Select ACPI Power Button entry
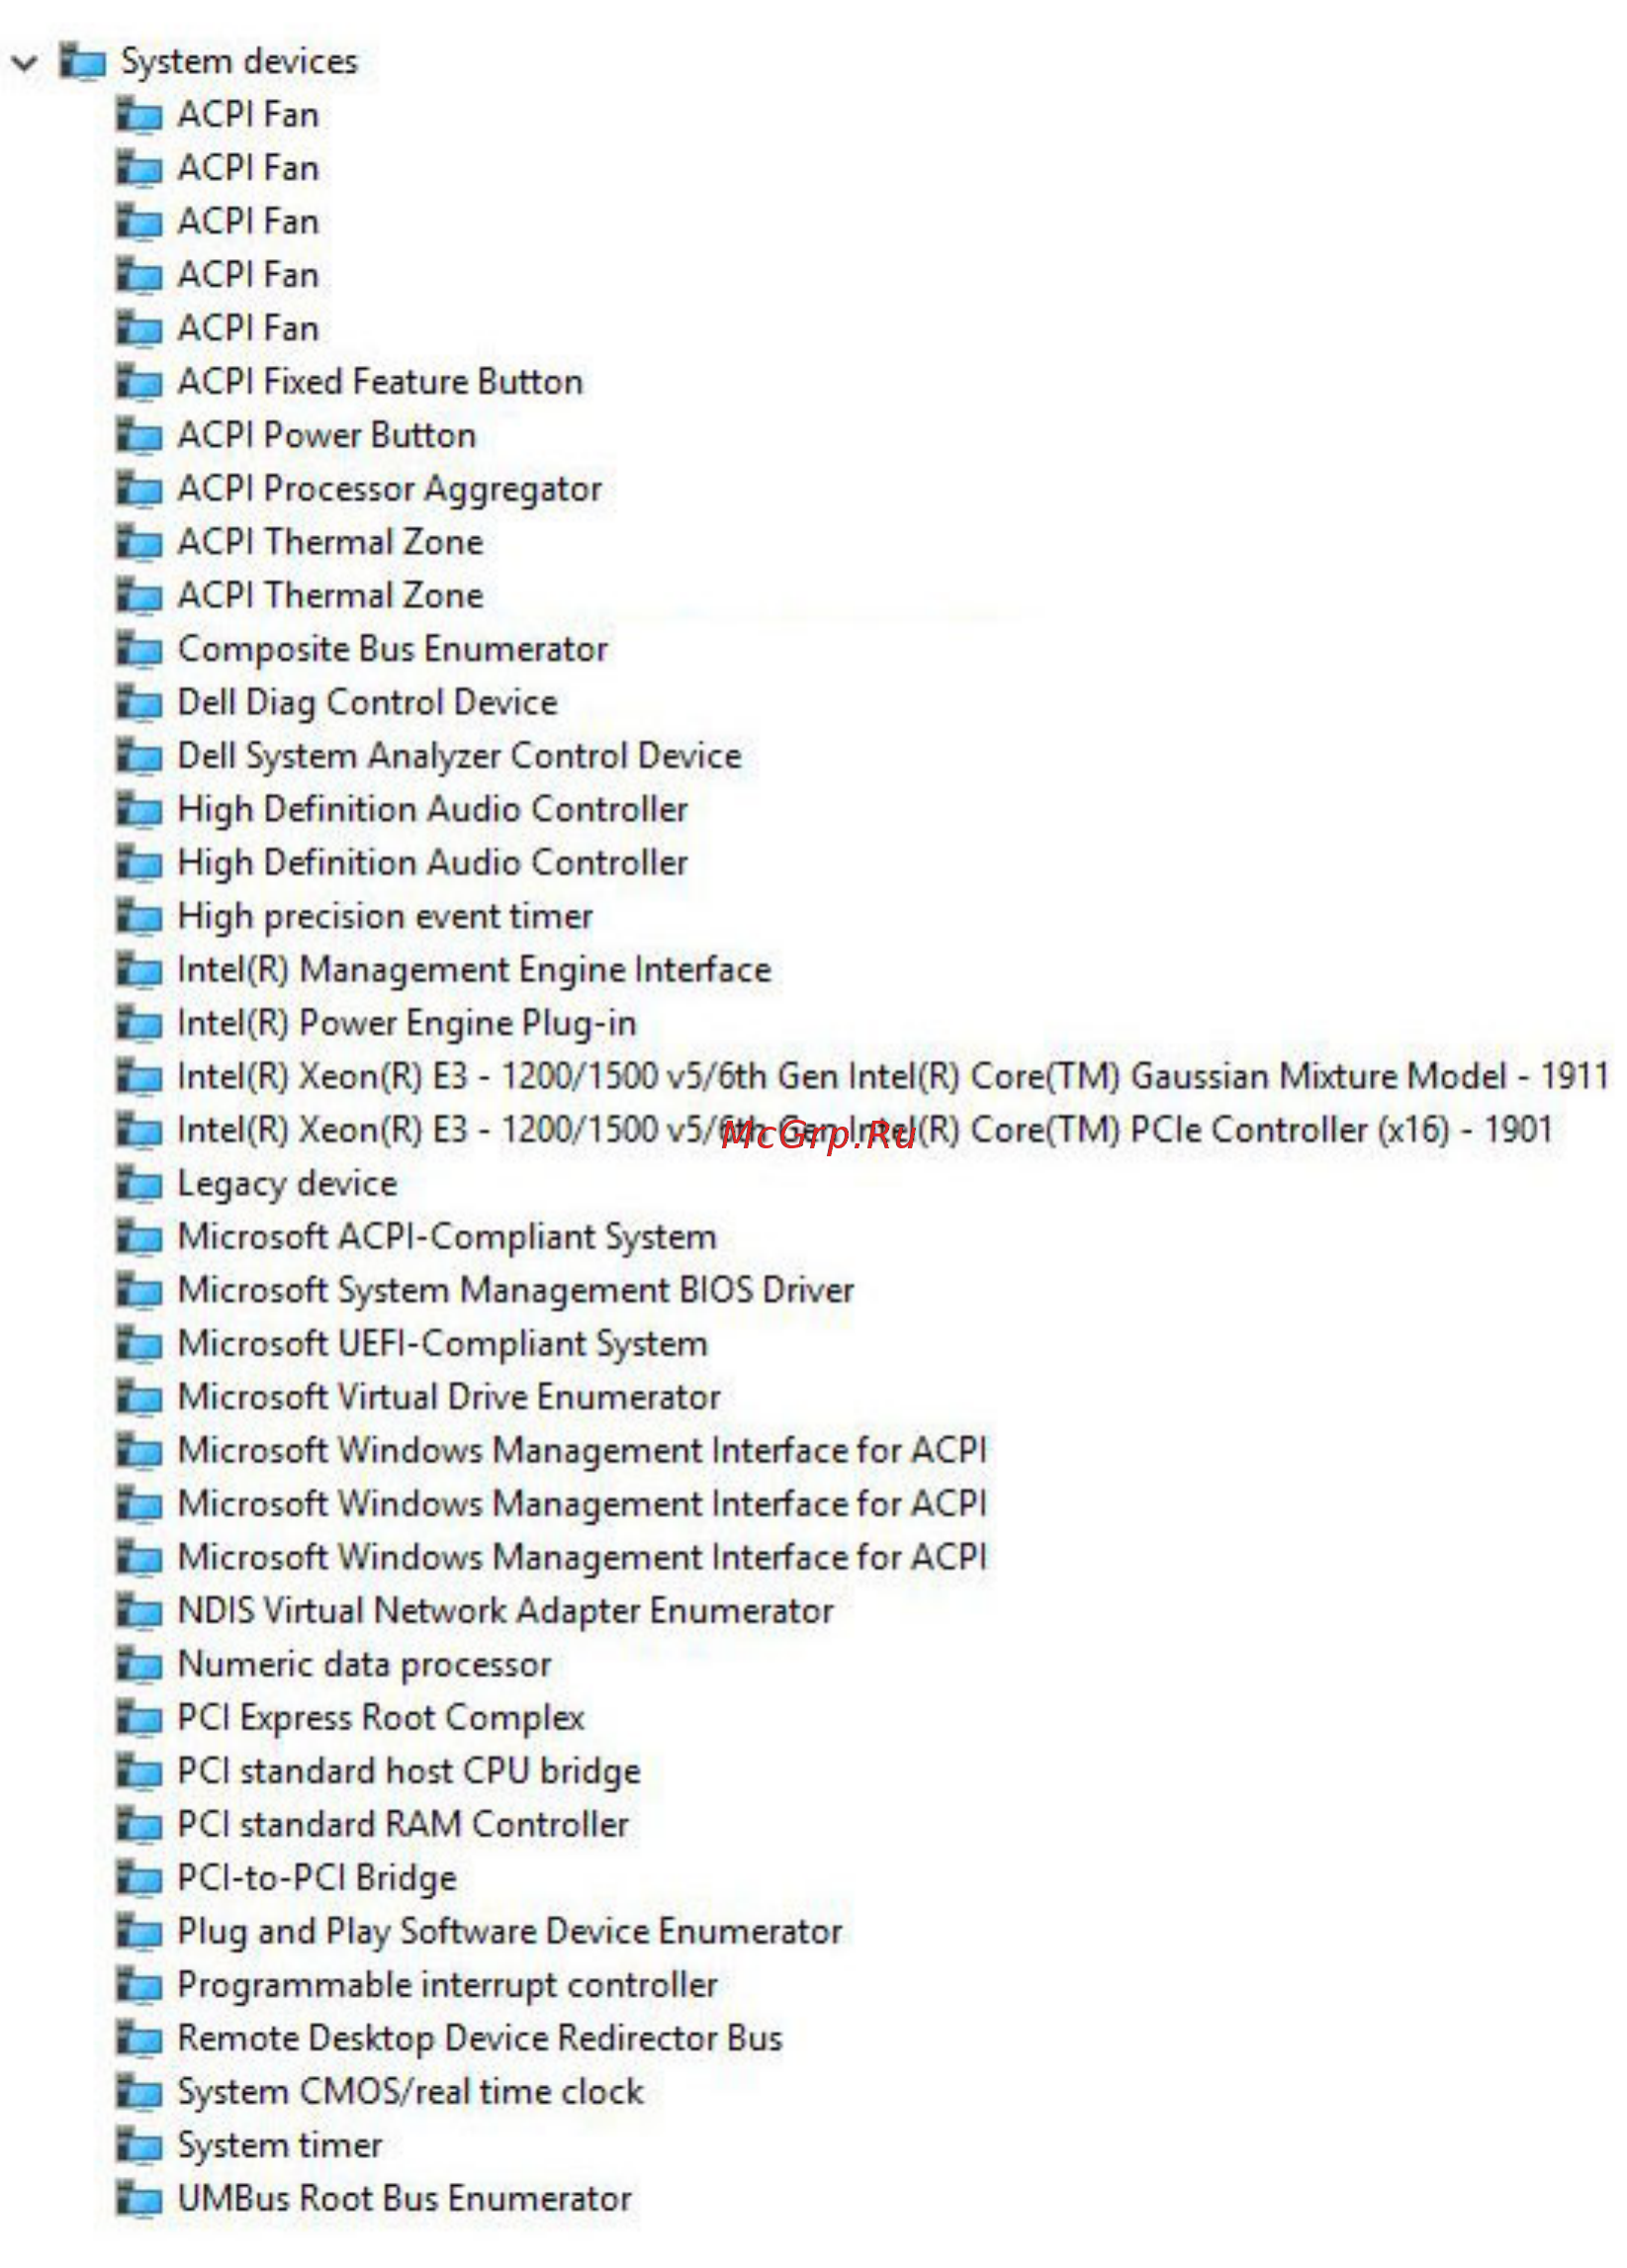 pyautogui.click(x=327, y=434)
